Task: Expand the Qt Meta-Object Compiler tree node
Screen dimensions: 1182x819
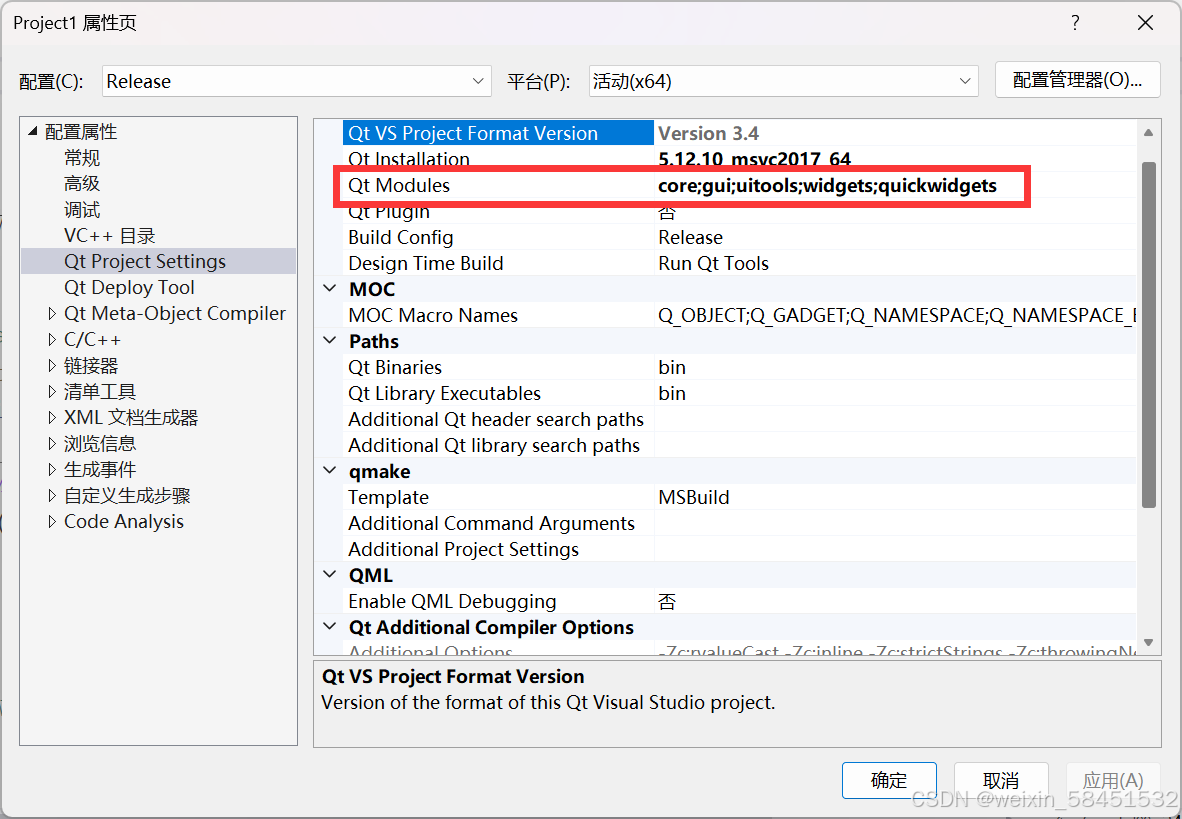Action: pyautogui.click(x=51, y=313)
